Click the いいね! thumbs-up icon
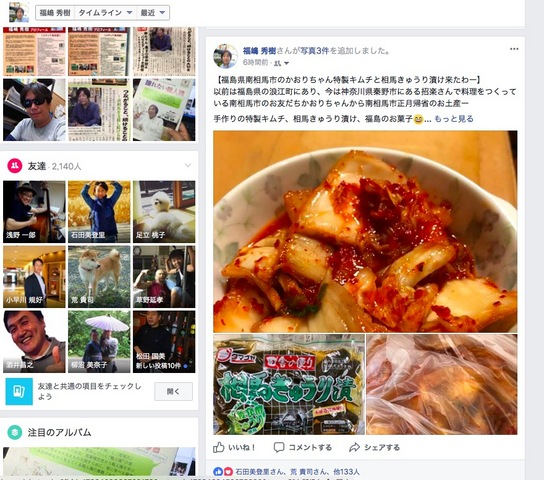 219,447
